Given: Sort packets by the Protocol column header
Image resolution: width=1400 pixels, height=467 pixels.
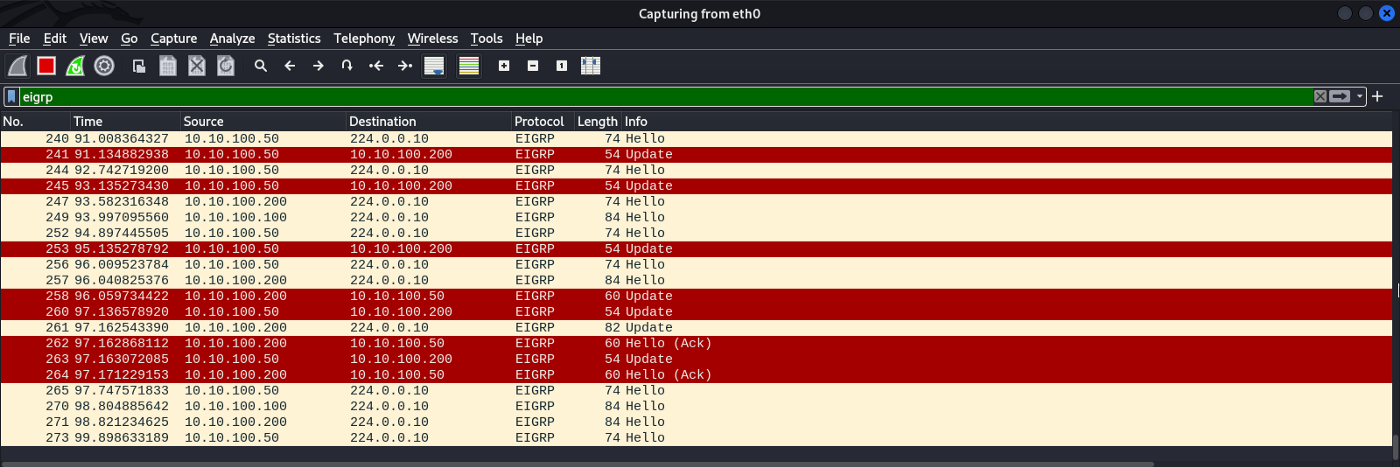Looking at the screenshot, I should pos(540,121).
